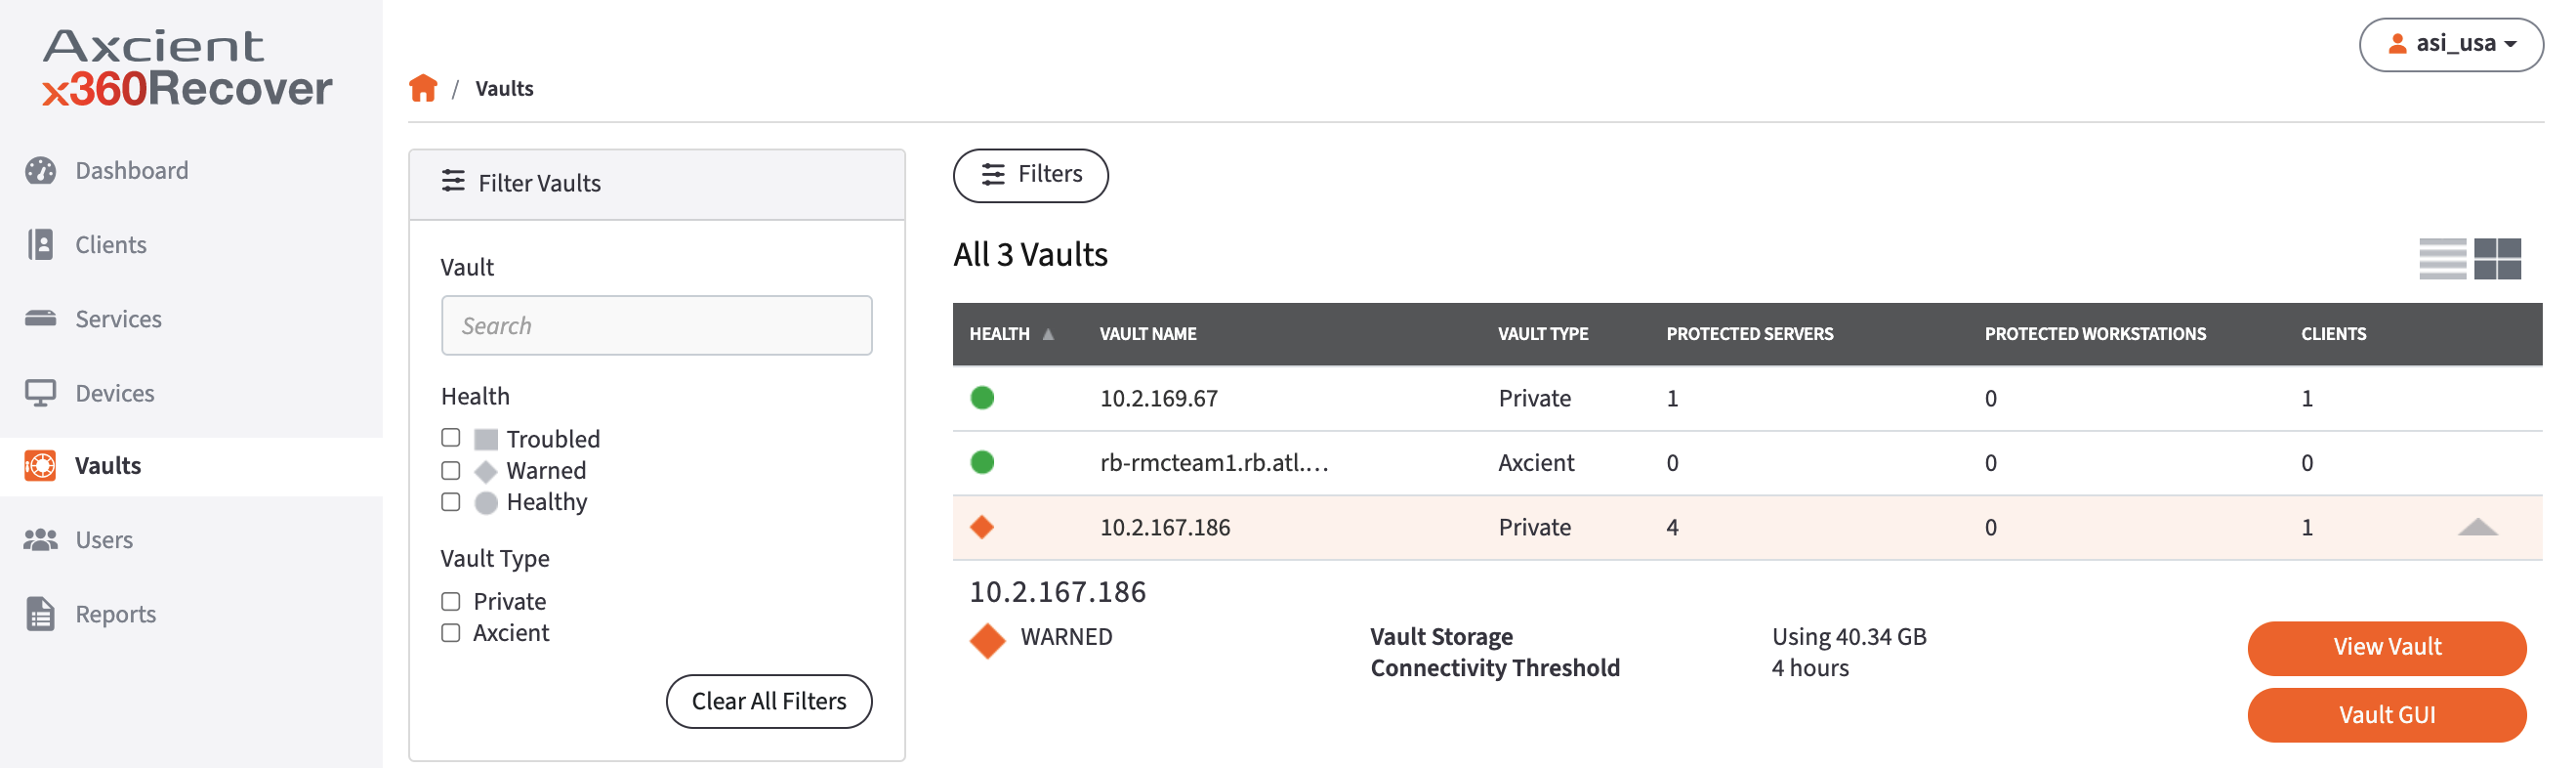The width and height of the screenshot is (2576, 768).
Task: Click the home icon in breadcrumb
Action: [423, 88]
